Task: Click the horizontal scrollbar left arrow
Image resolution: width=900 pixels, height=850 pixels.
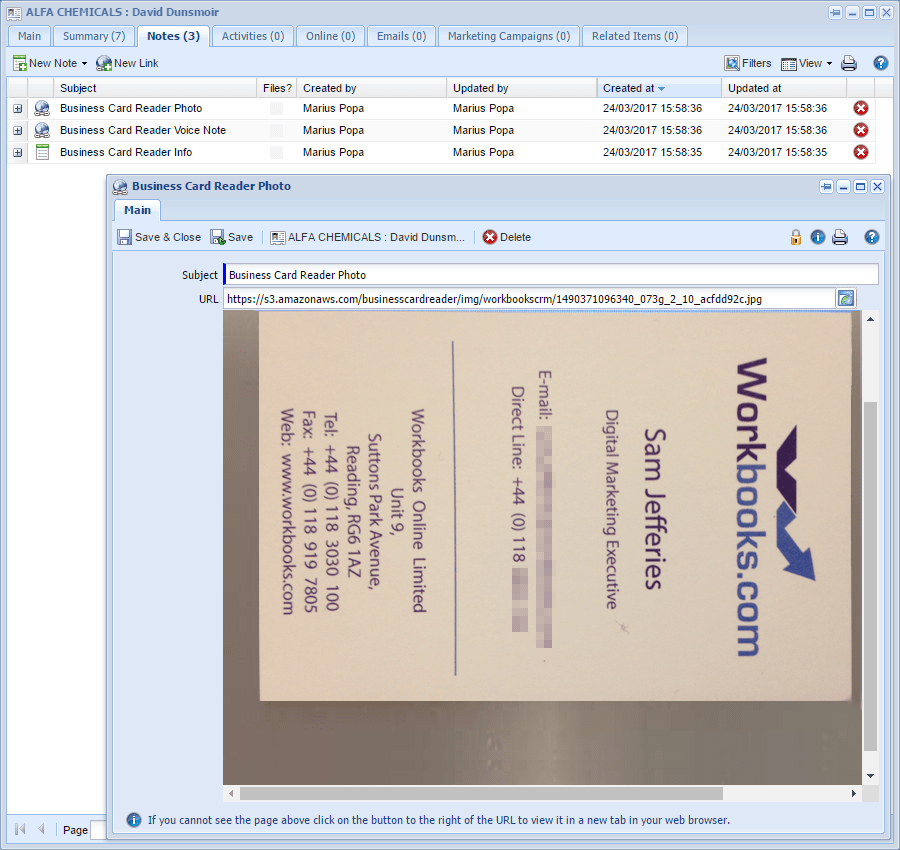Action: [x=231, y=793]
